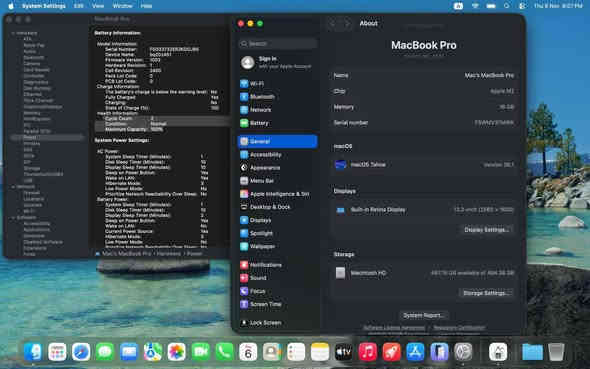Select Apple Pay in System Information sidebar
The width and height of the screenshot is (590, 369).
pos(34,45)
